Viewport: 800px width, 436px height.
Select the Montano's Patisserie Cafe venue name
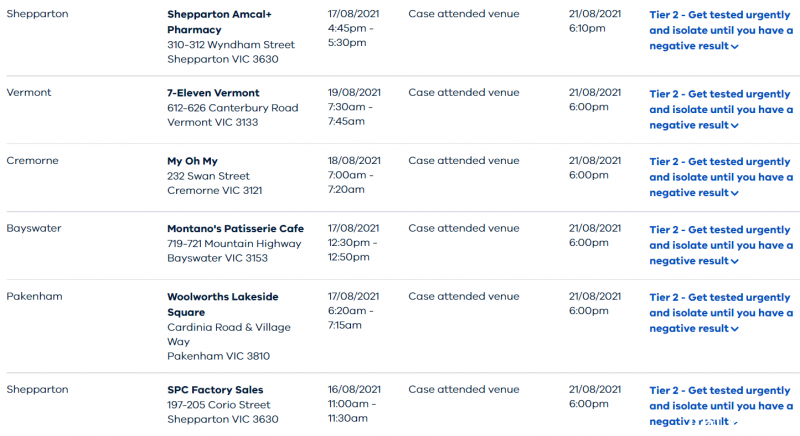tap(235, 228)
